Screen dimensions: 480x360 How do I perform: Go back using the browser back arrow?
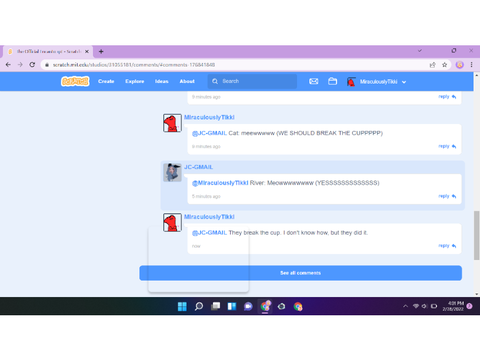pyautogui.click(x=8, y=65)
